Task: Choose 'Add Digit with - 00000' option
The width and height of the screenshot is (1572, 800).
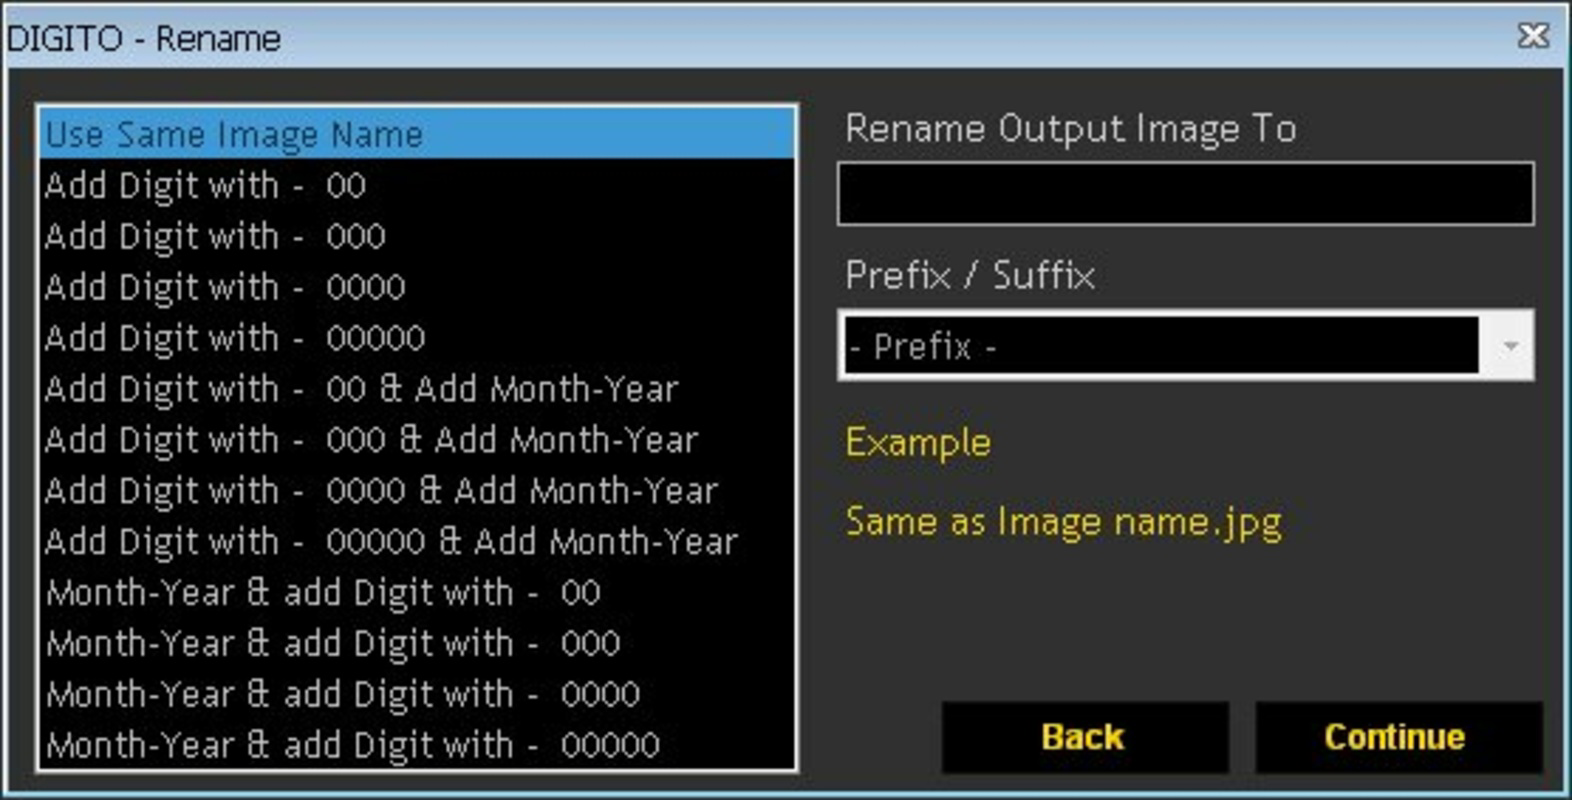Action: pos(417,338)
